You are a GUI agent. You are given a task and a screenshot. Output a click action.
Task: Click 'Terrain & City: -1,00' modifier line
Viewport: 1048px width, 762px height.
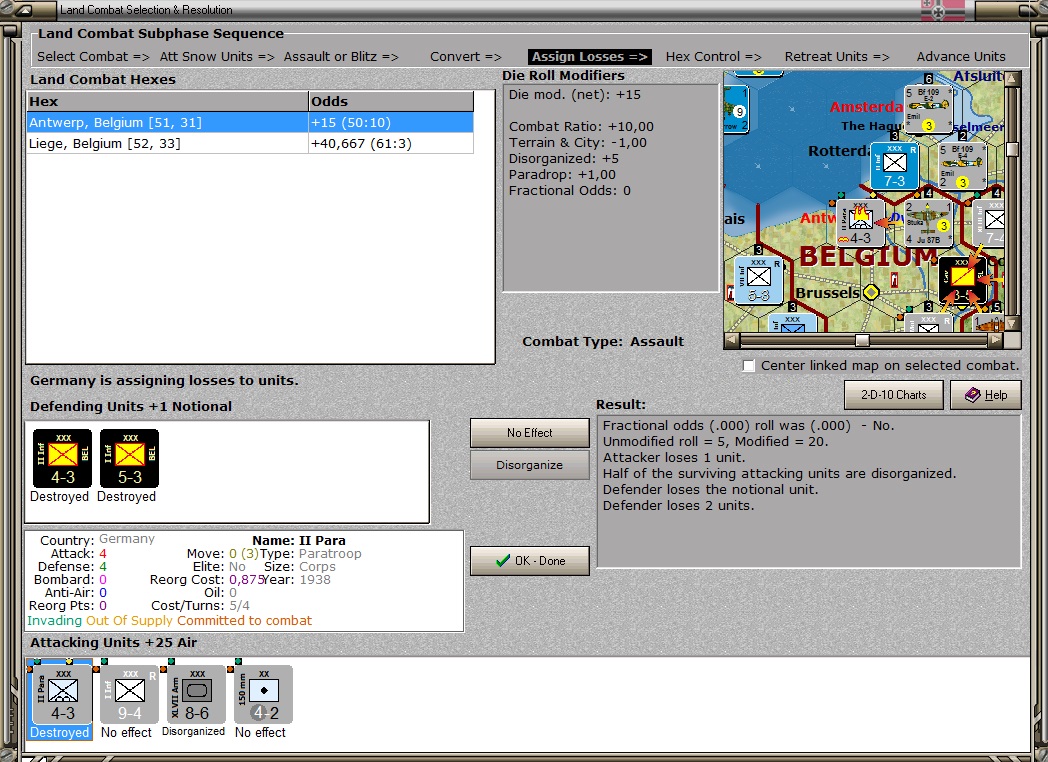pyautogui.click(x=578, y=143)
